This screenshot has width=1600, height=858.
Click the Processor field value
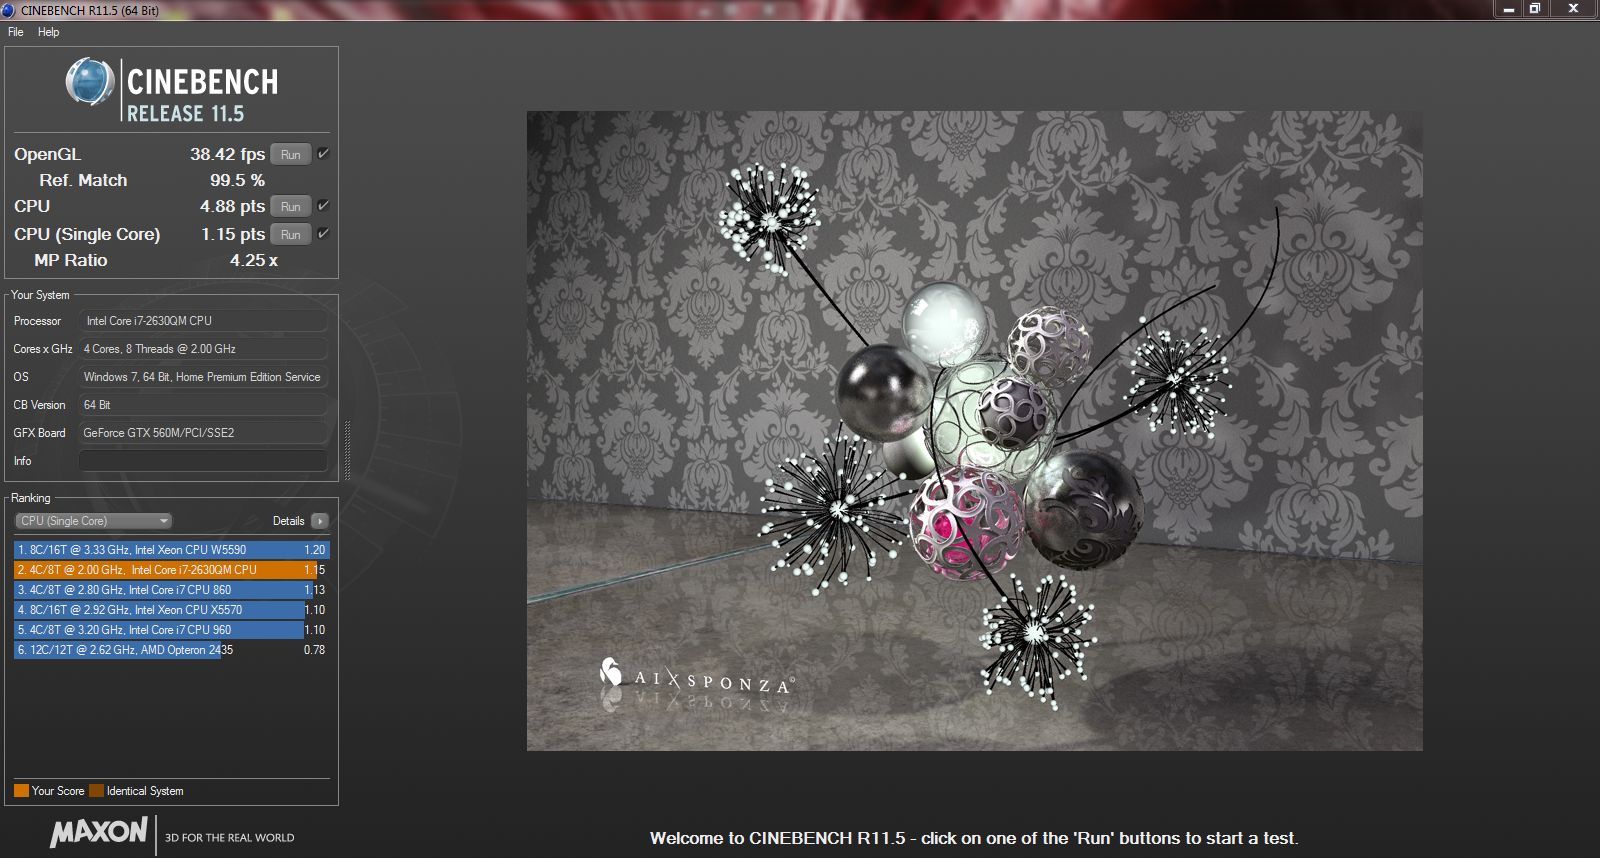(203, 321)
